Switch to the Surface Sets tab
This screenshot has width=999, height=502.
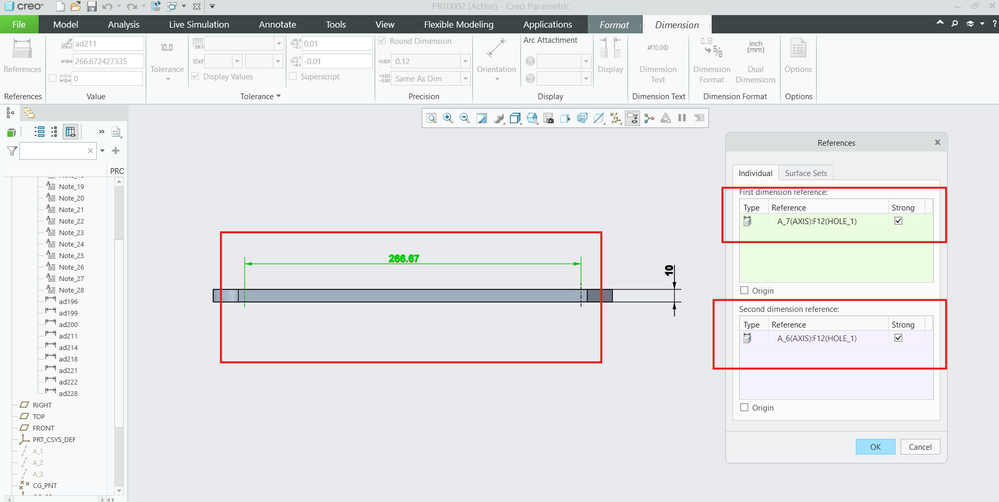coord(806,173)
